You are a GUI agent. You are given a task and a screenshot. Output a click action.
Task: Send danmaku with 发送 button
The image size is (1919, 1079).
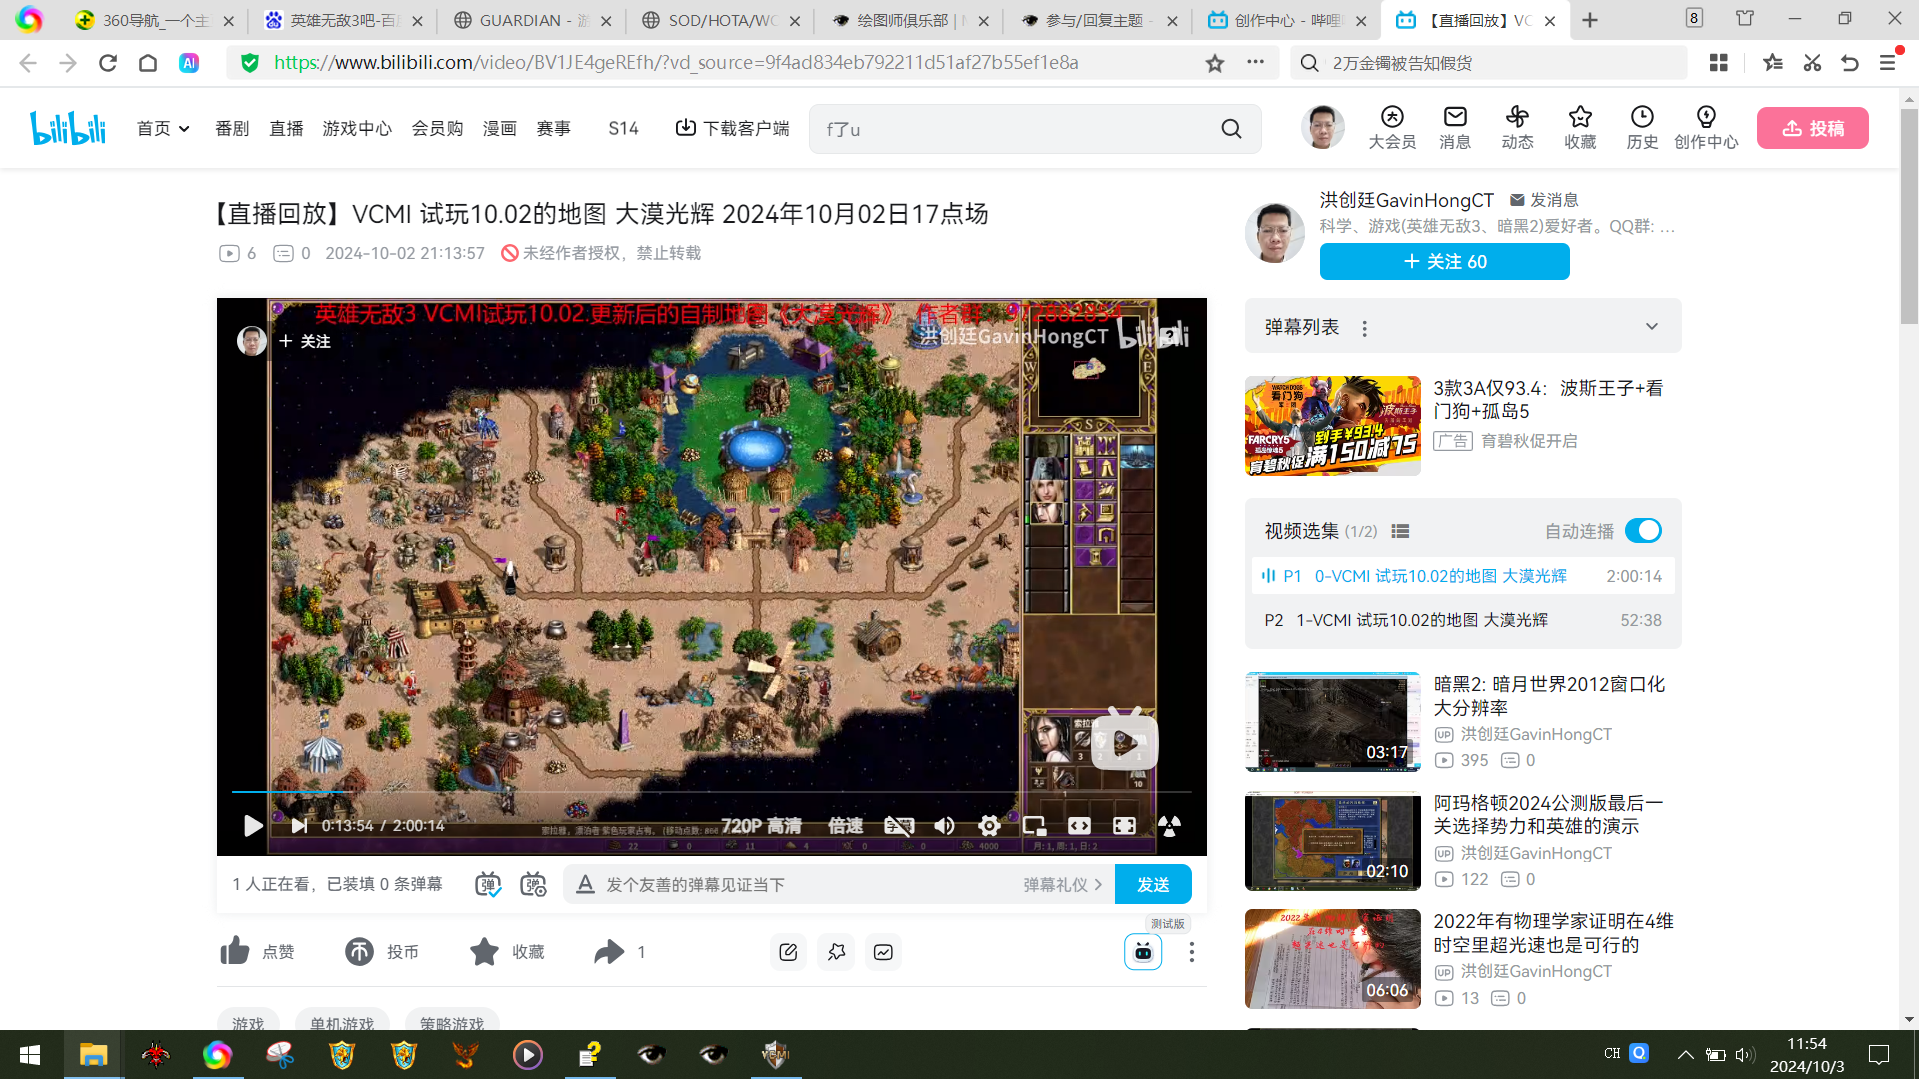pos(1153,884)
